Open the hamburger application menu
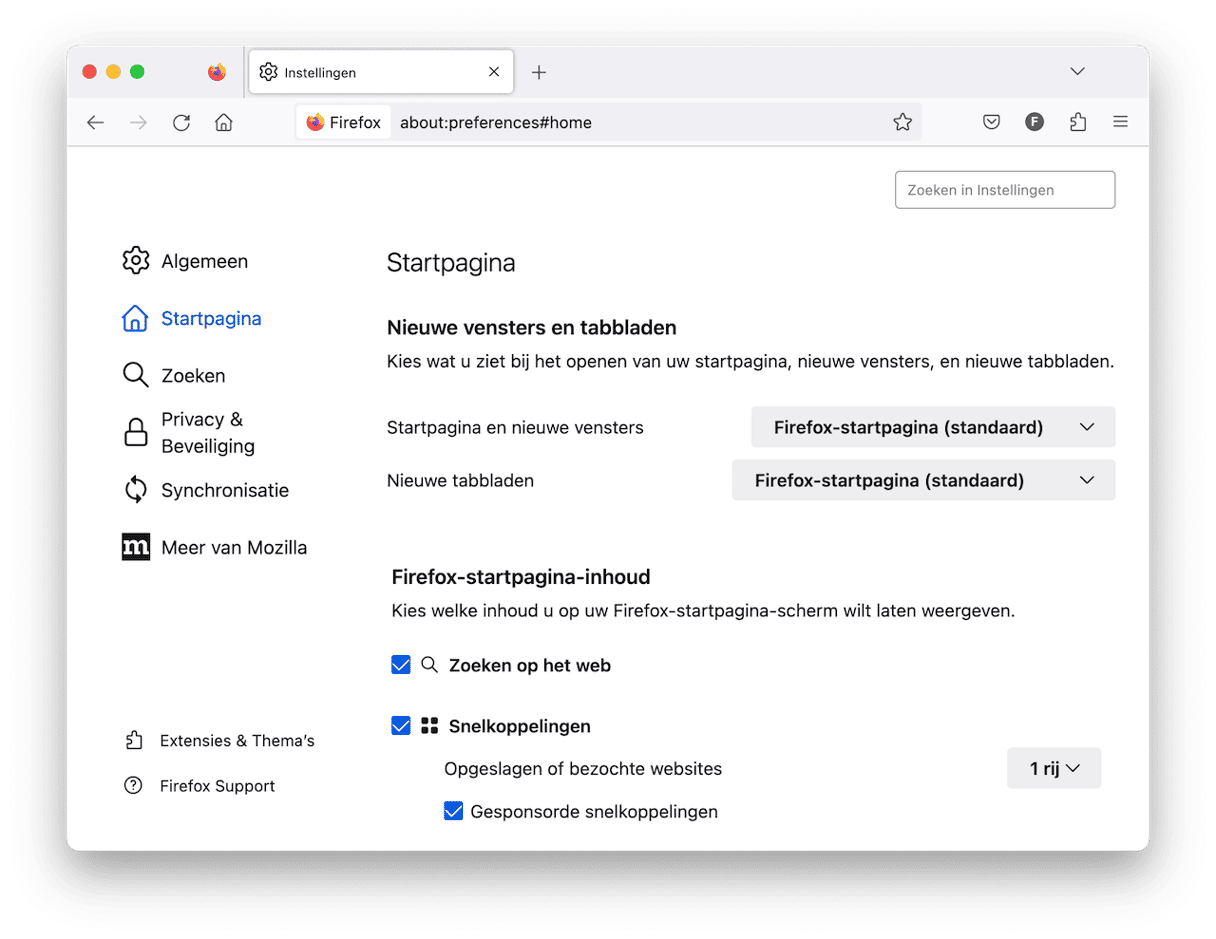The height and width of the screenshot is (939, 1216). coord(1120,122)
